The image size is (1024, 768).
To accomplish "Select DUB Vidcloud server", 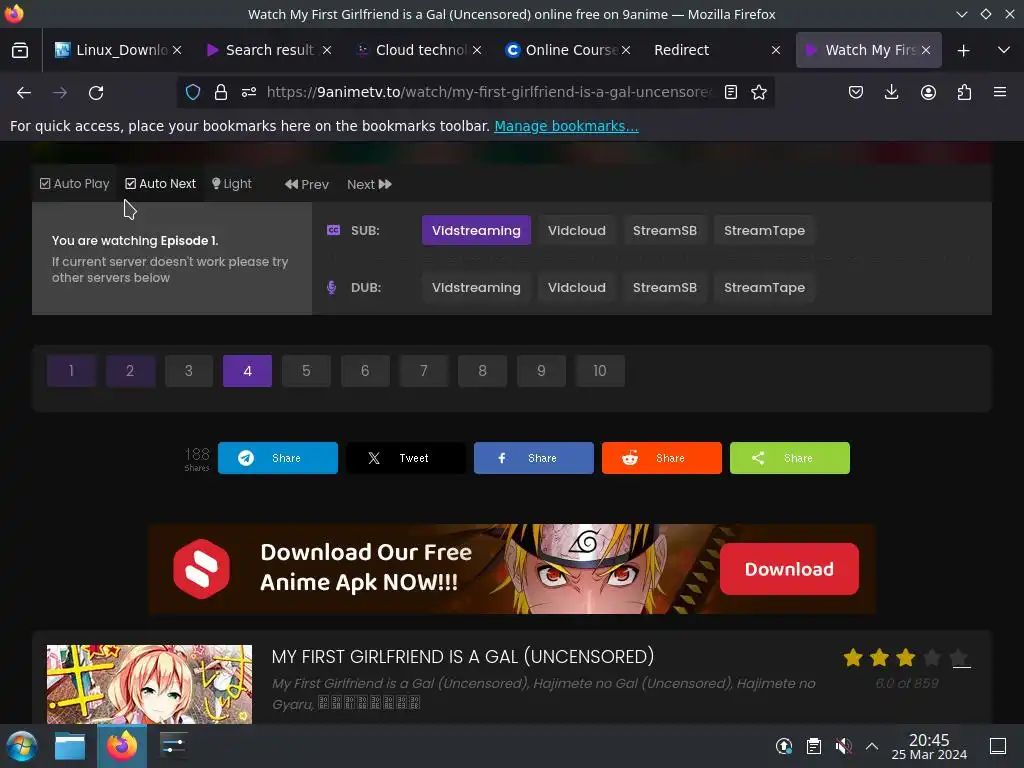I will (x=577, y=287).
